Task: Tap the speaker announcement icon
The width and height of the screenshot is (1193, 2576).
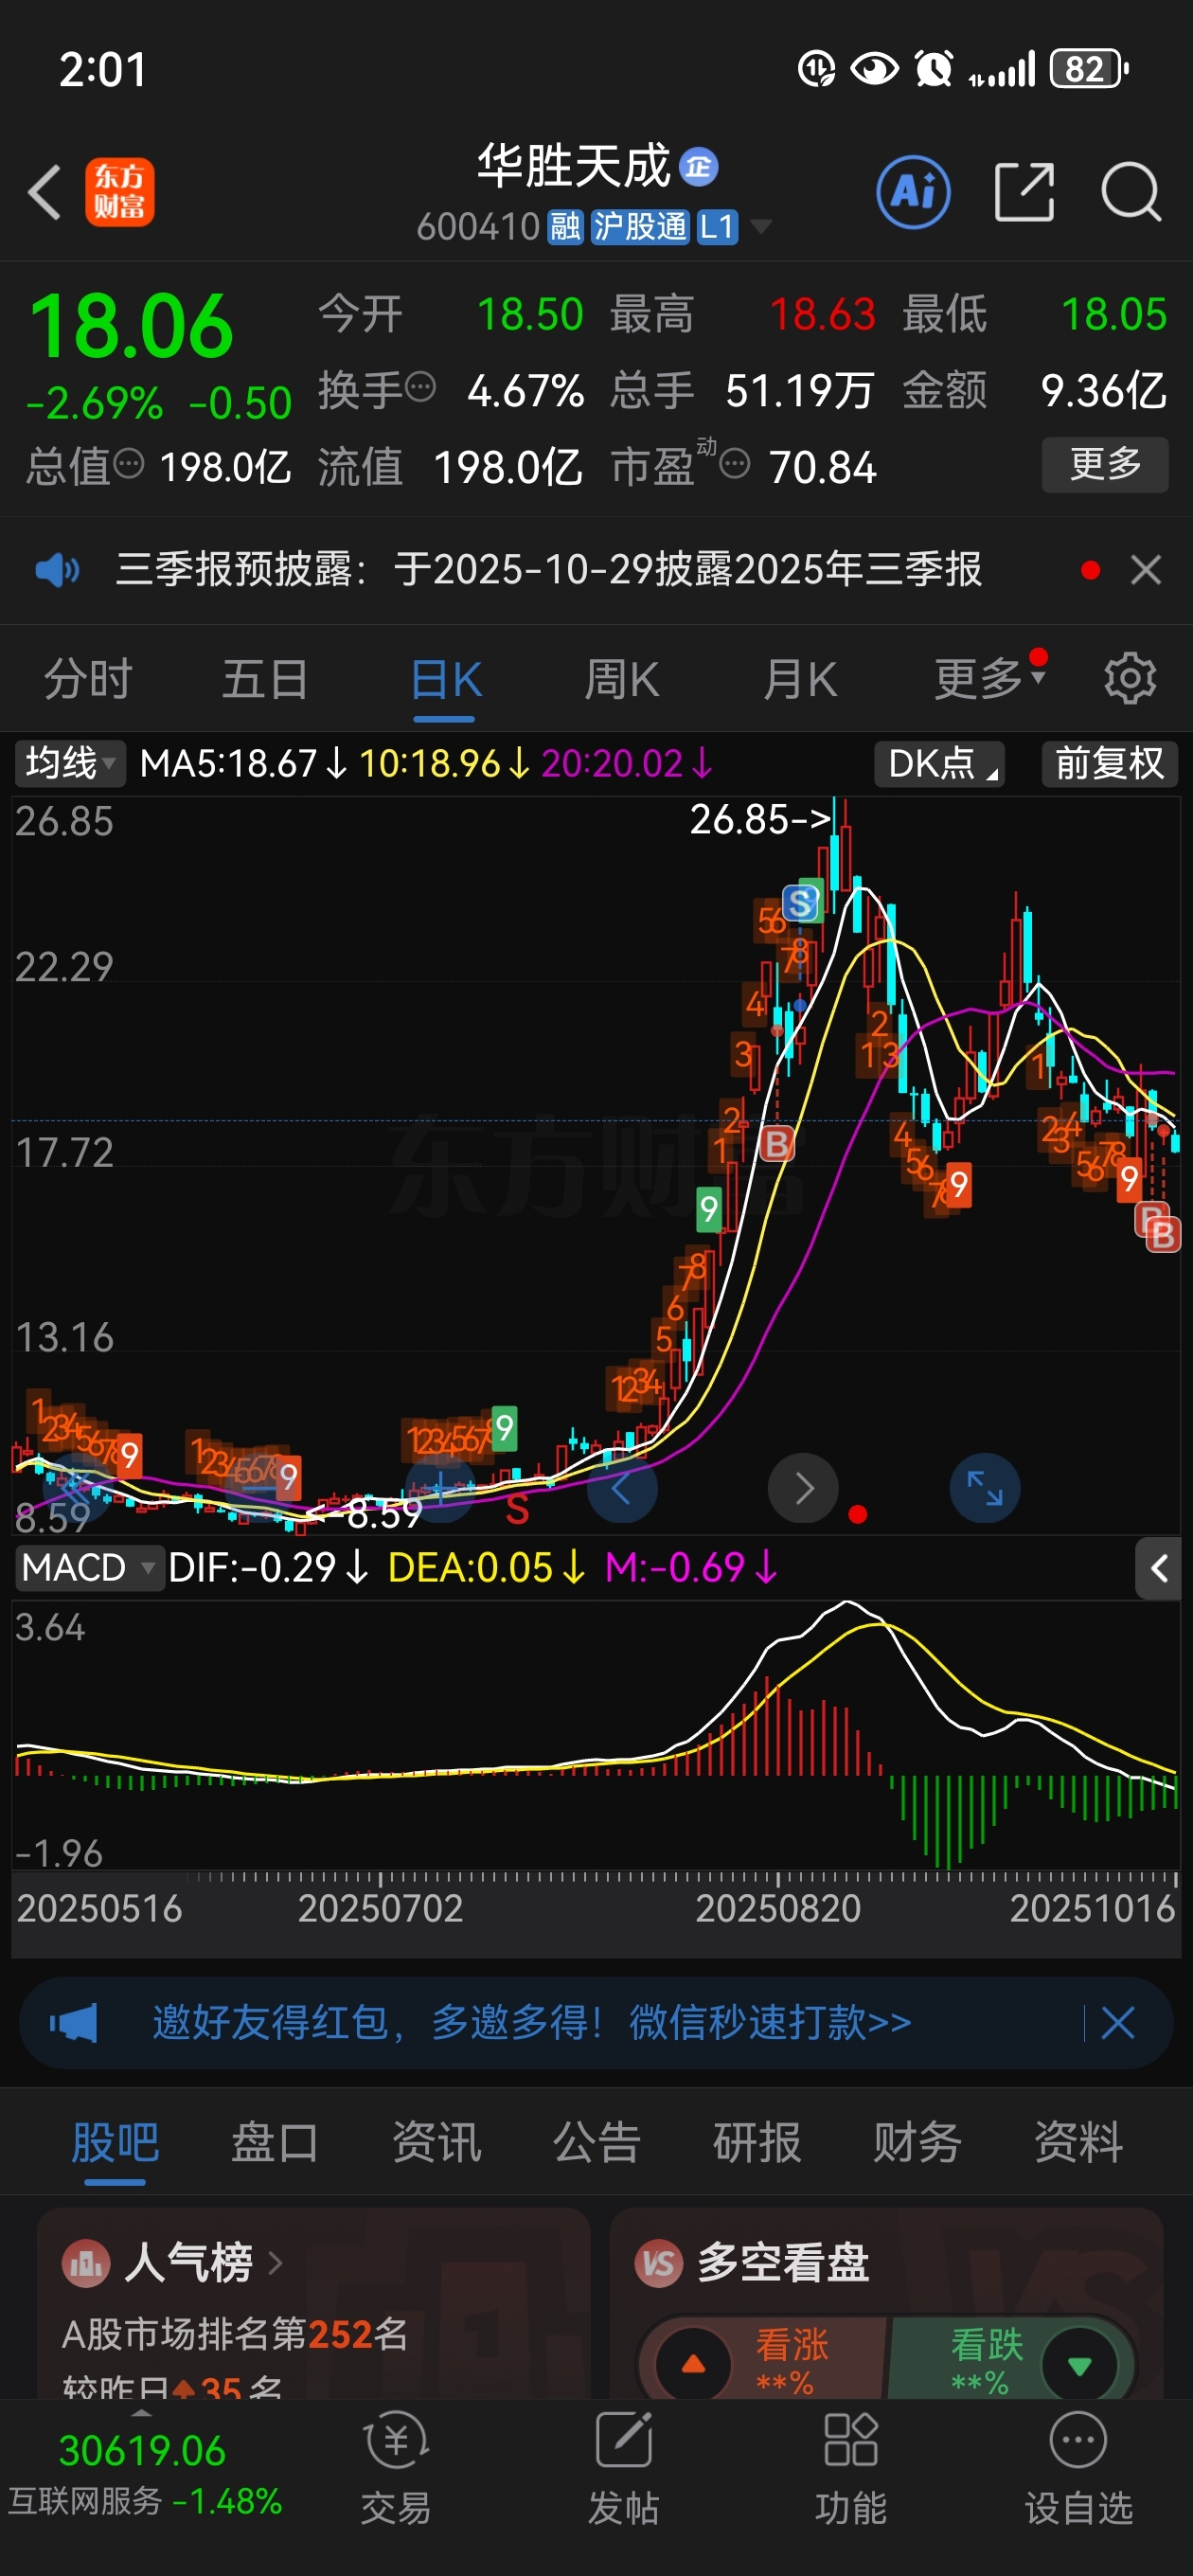Action: coord(57,570)
